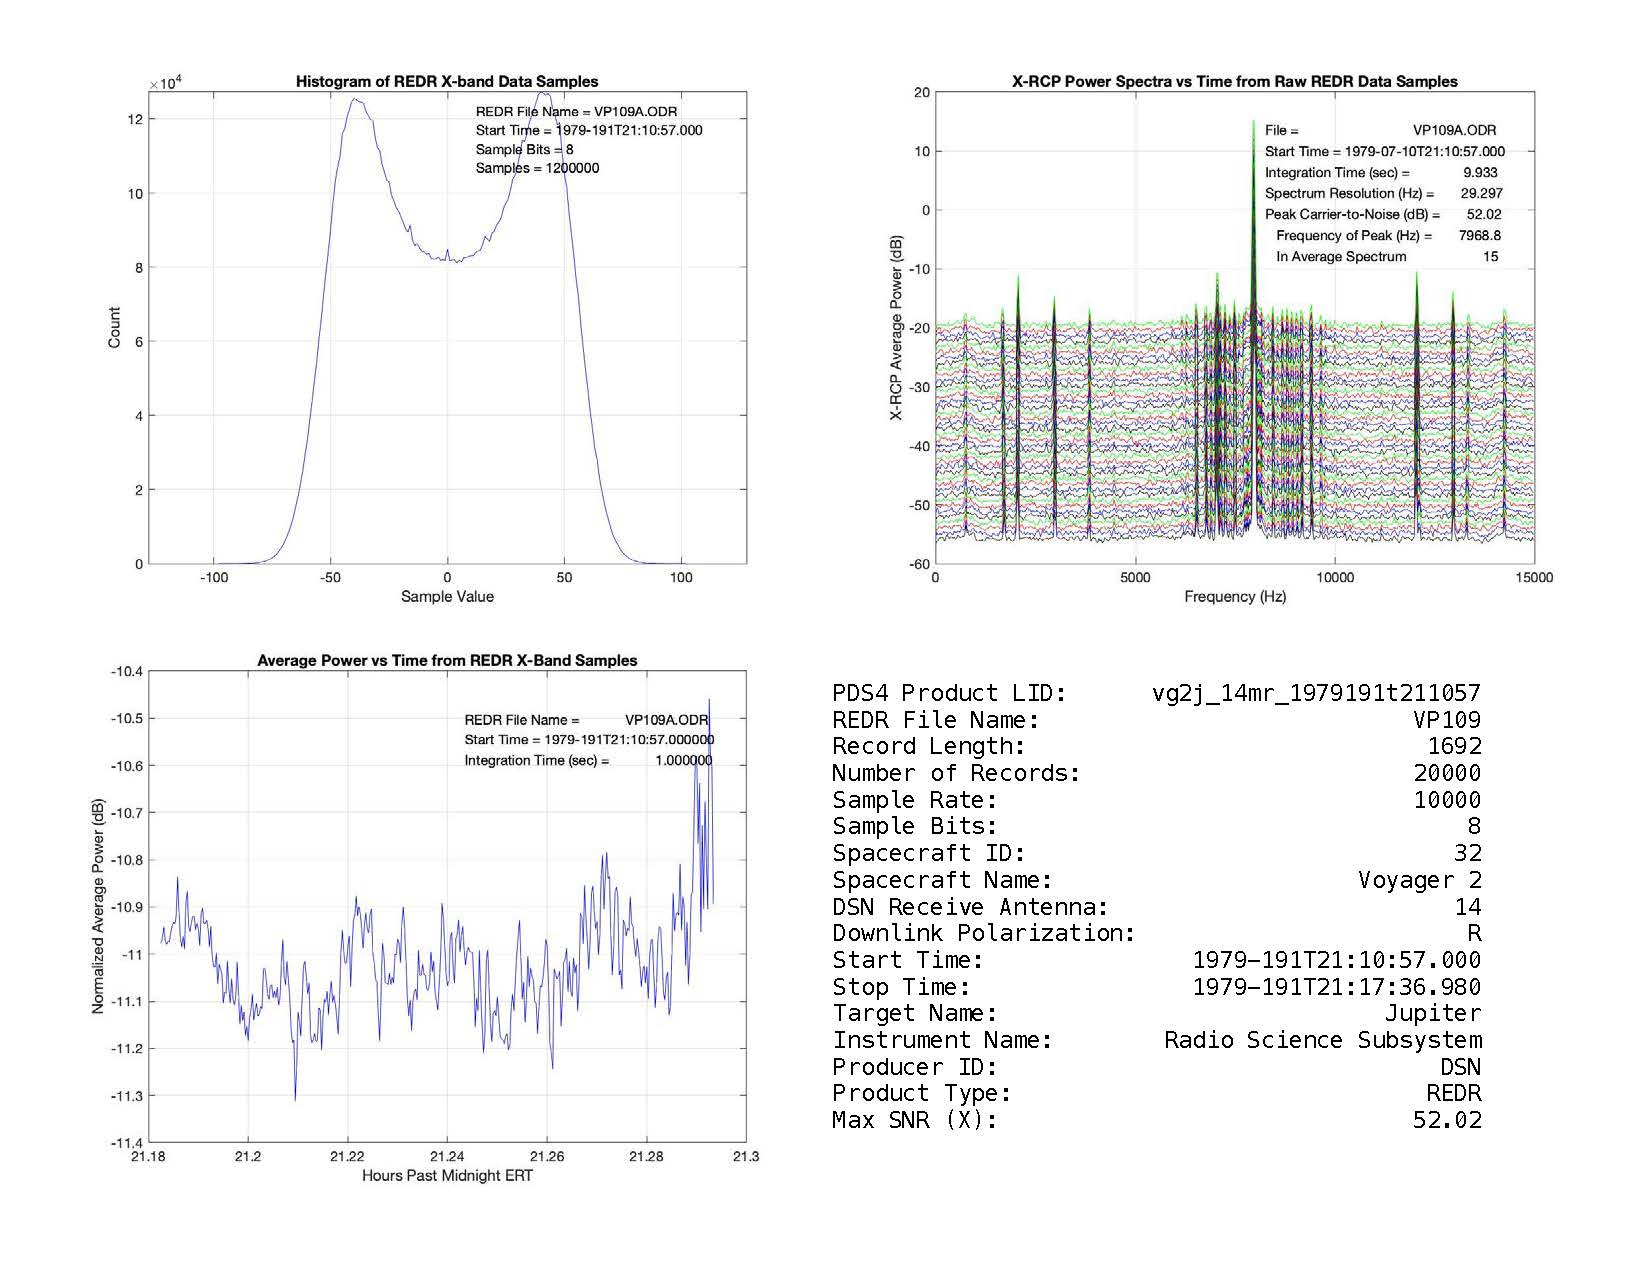Click the 'Hours Past Midnight ERT' axis label
The width and height of the screenshot is (1650, 1275).
tap(447, 1176)
